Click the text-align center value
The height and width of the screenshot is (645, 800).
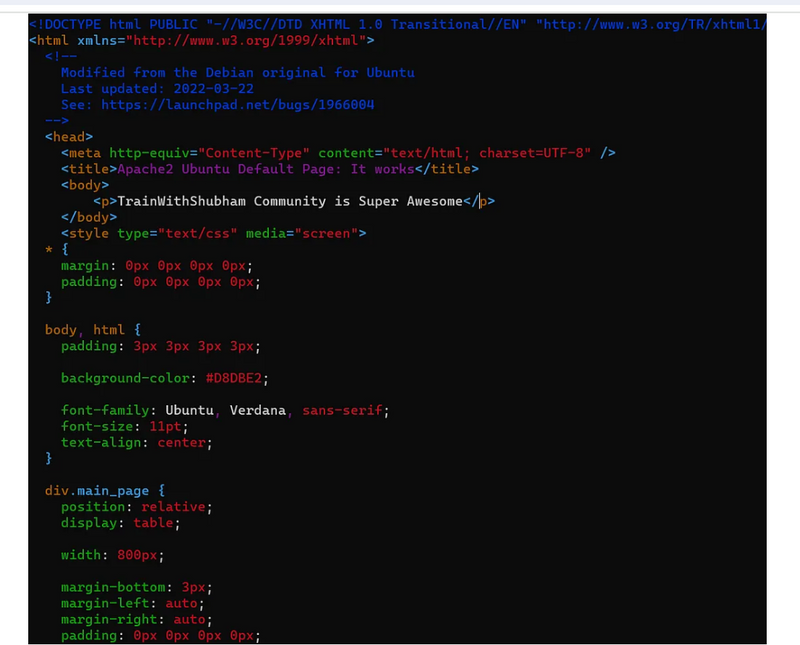(x=181, y=442)
